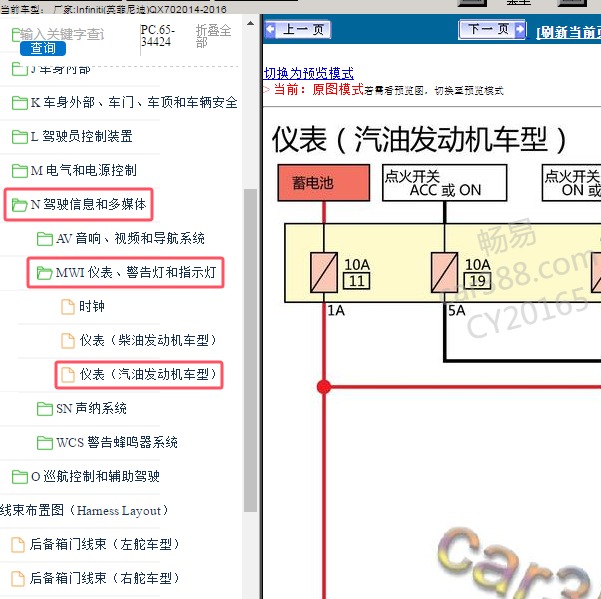Click the 查询 search button
The height and width of the screenshot is (599, 601).
43,48
